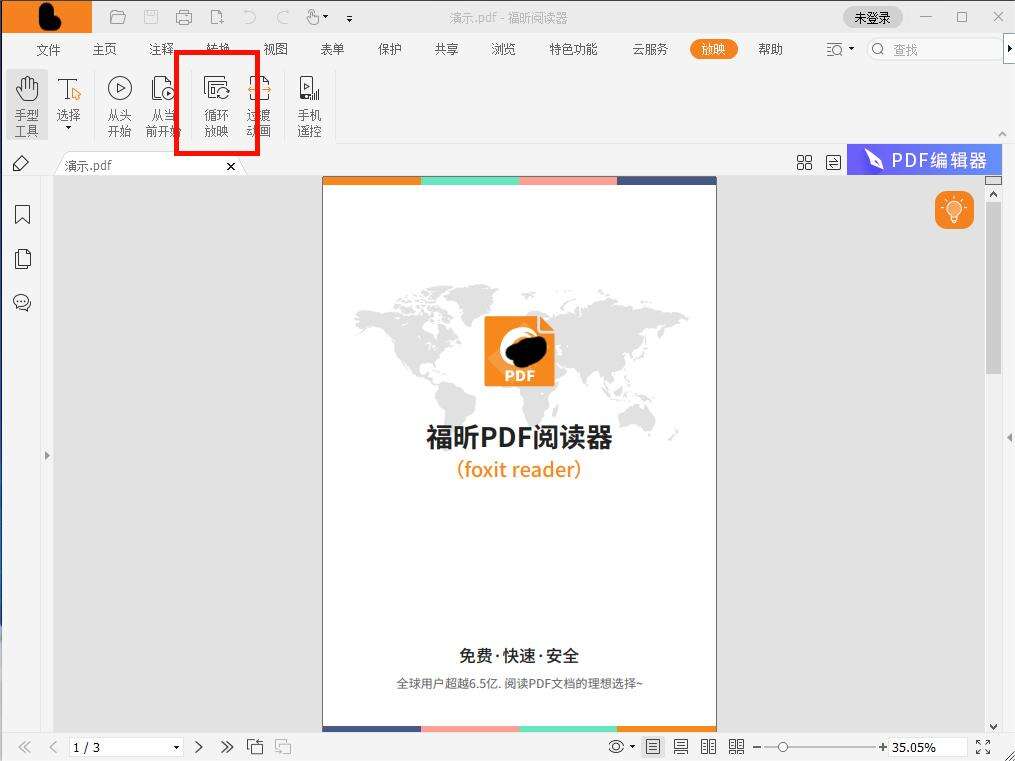Open mobile remote control (手机遥控)

point(308,103)
